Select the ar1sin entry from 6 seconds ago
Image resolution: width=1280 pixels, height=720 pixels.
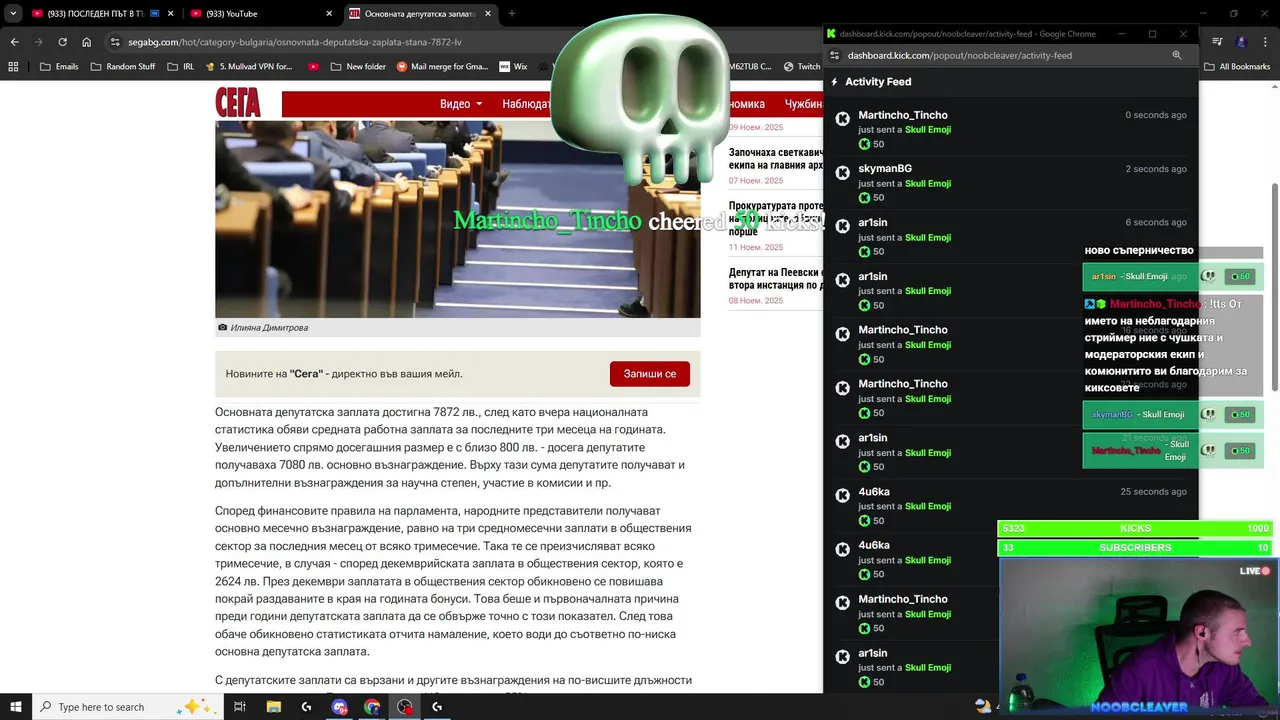1011,236
